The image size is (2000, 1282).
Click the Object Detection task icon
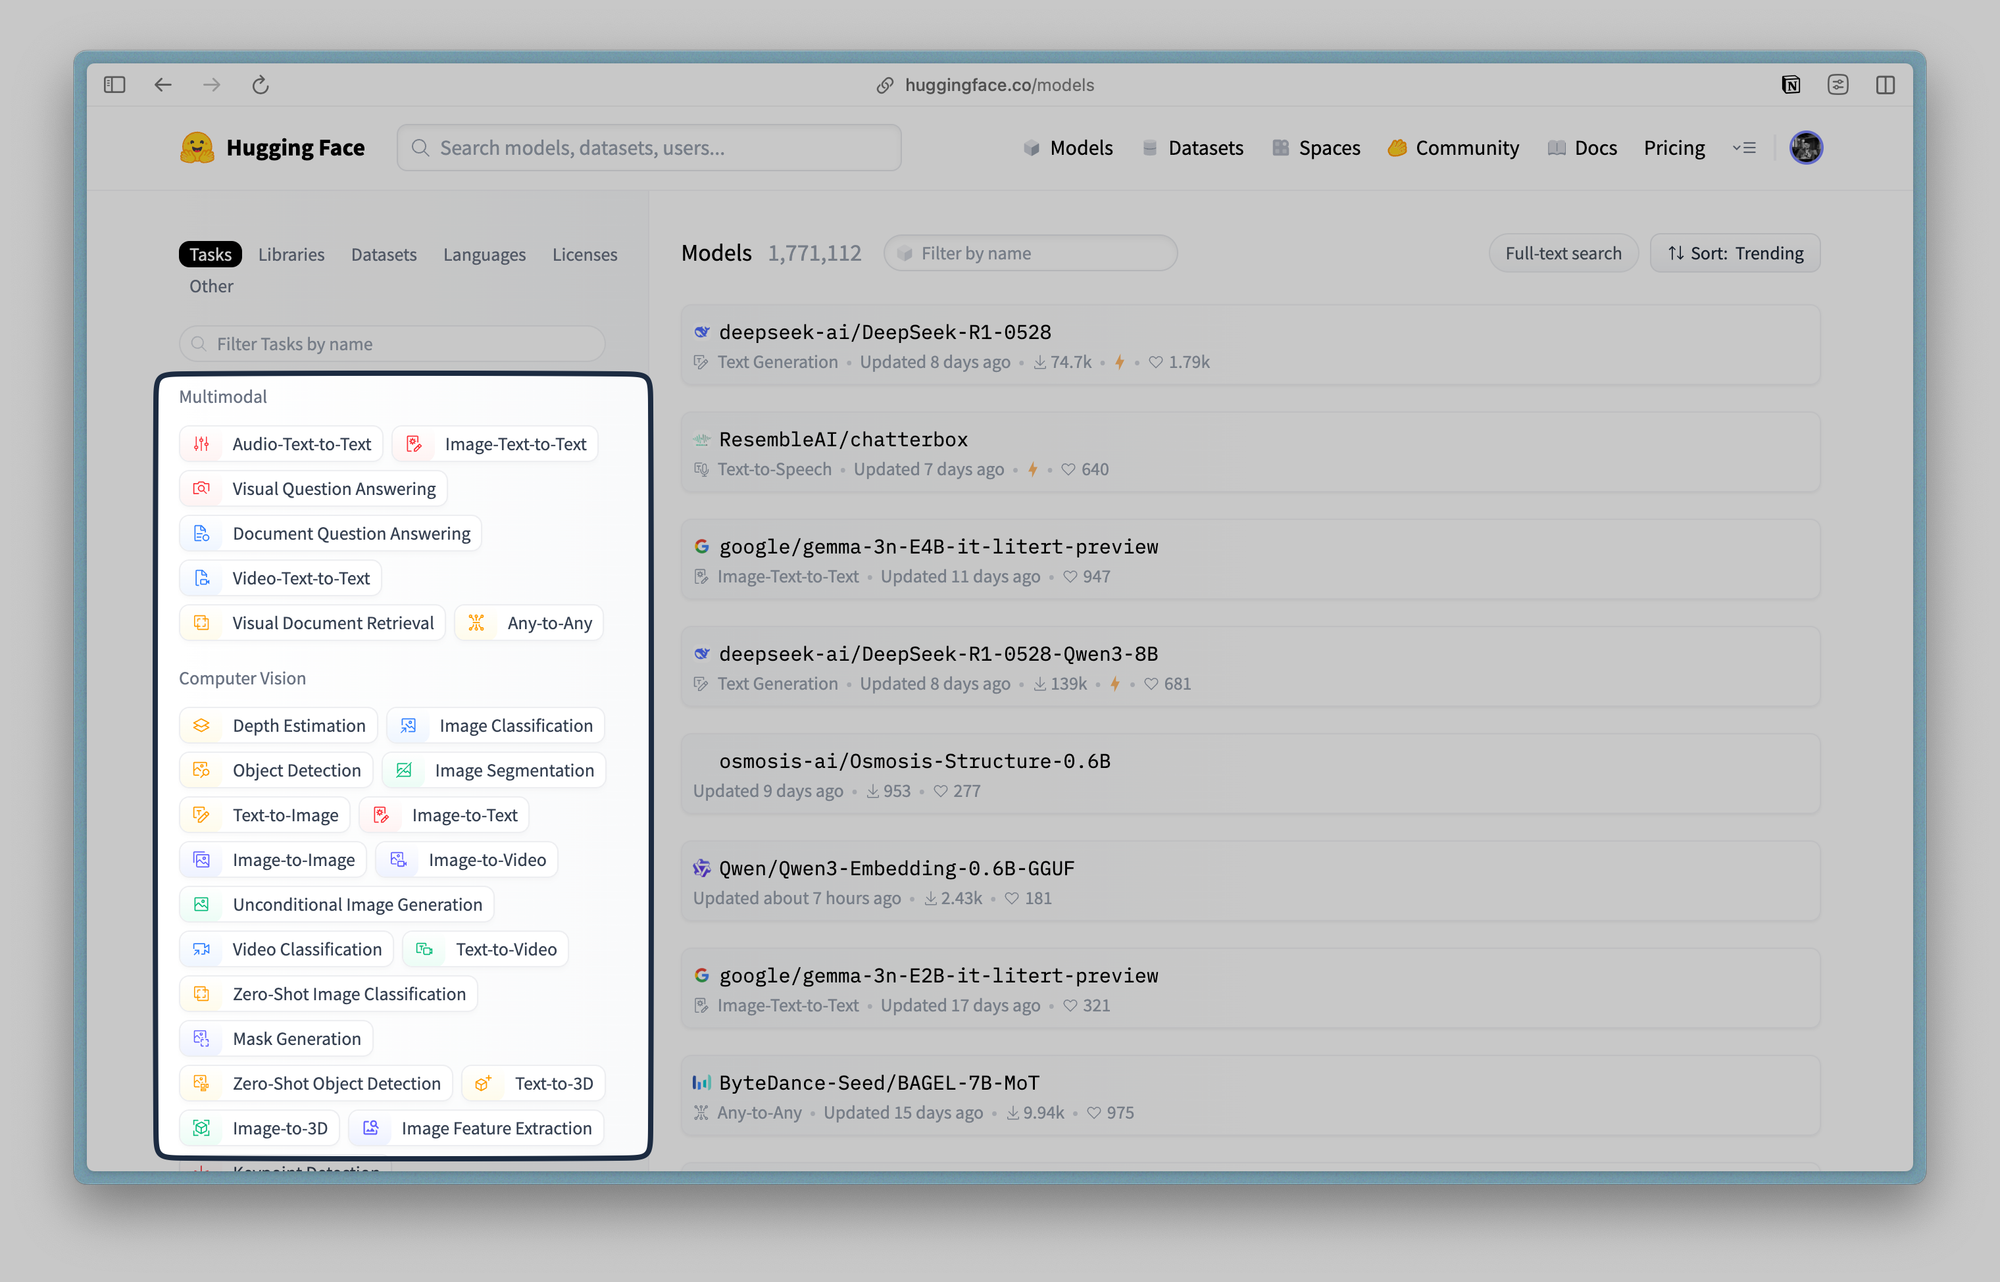click(201, 770)
